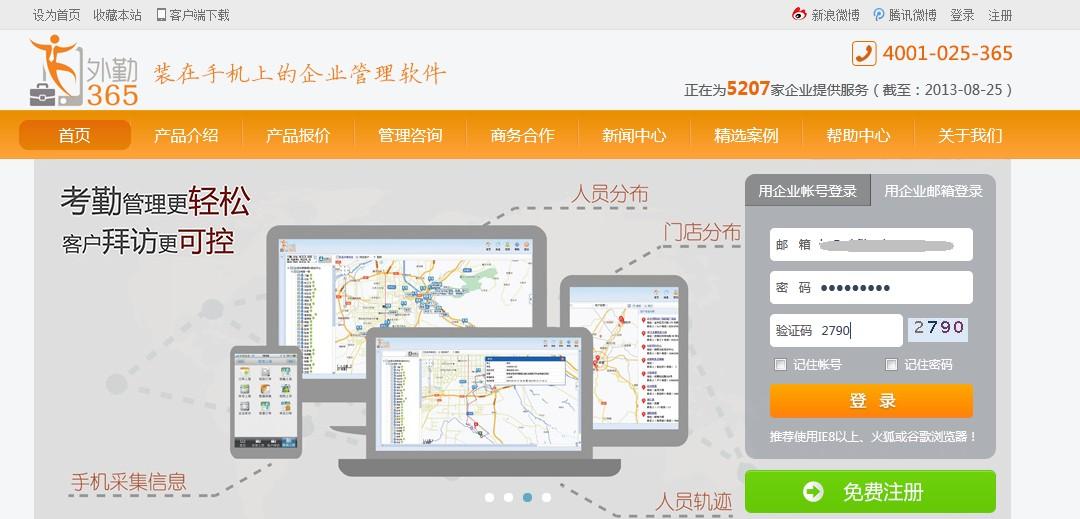Viewport: 1080px width, 519px height.
Task: Enable the 记住密码 checkbox
Action: (x=891, y=365)
